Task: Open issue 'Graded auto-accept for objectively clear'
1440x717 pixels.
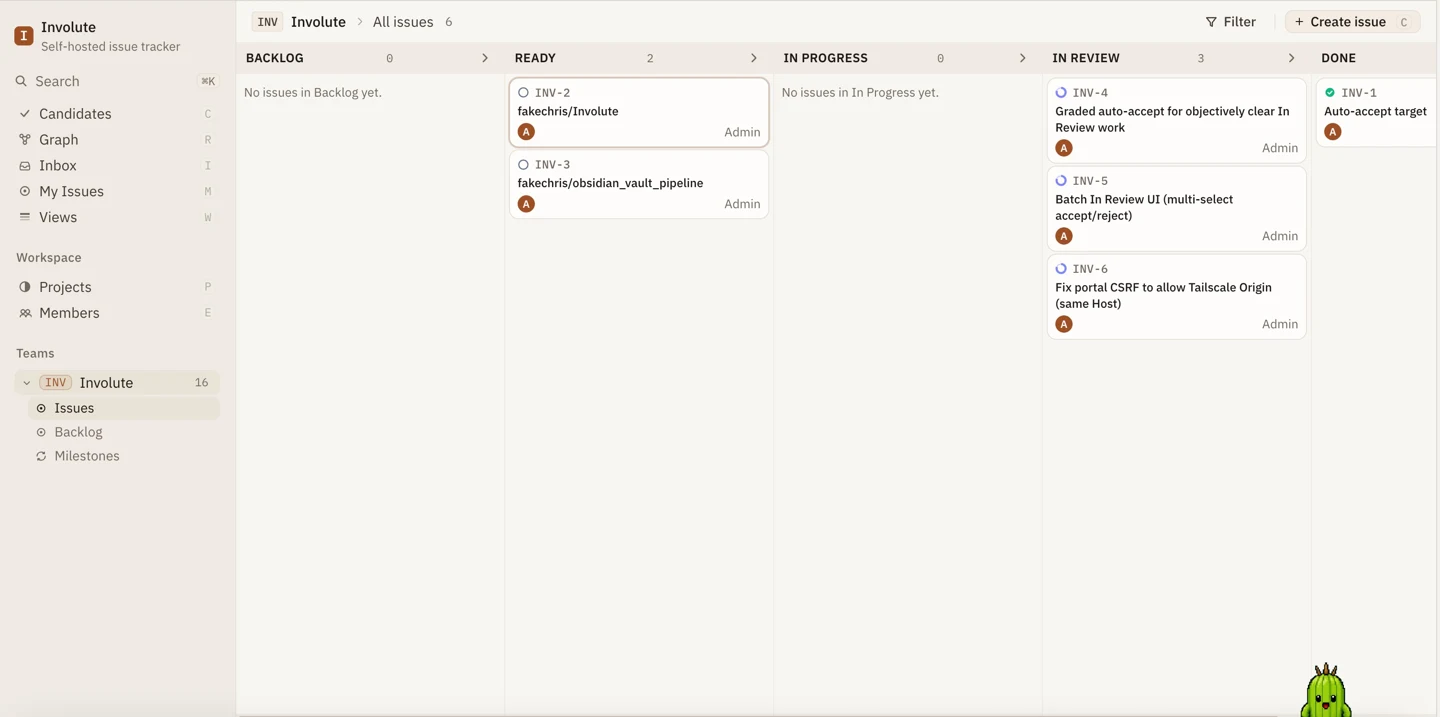Action: (1177, 120)
